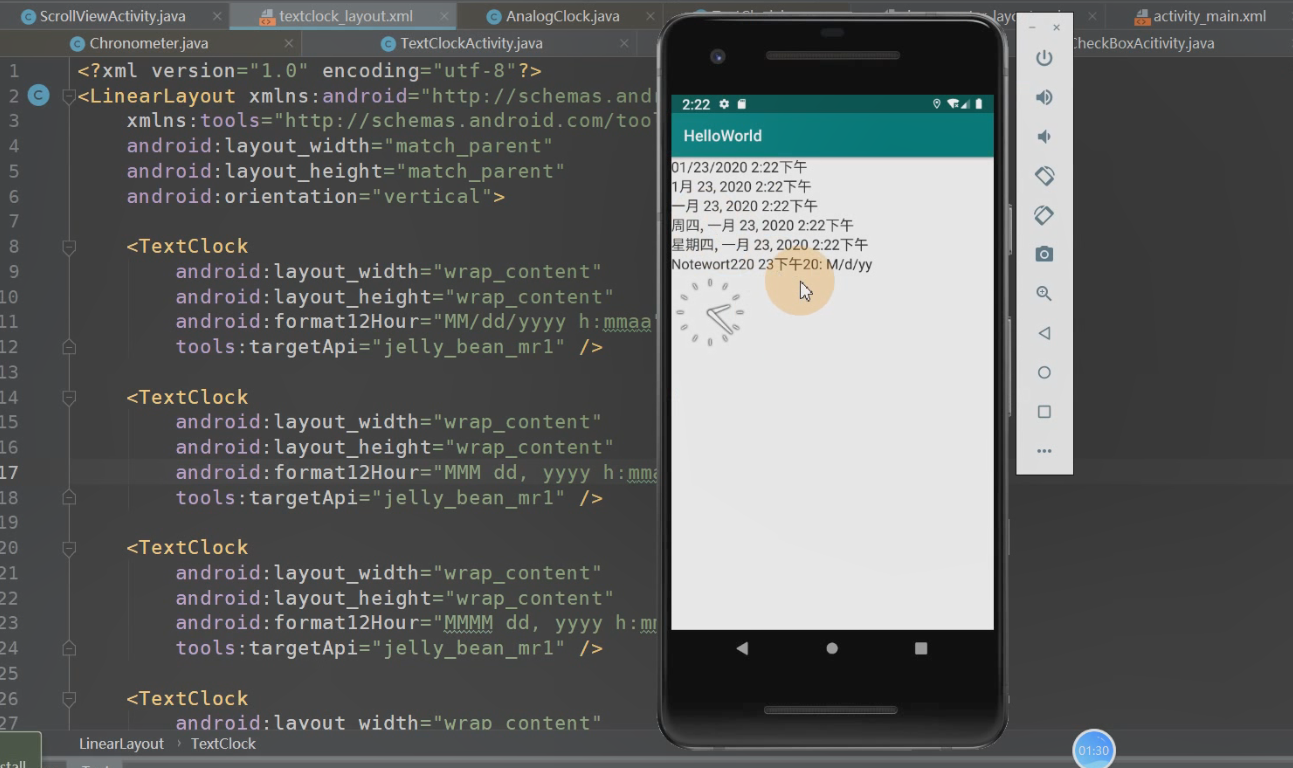Rotate emulator right with the second rotate icon
The height and width of the screenshot is (768, 1293).
pyautogui.click(x=1044, y=215)
